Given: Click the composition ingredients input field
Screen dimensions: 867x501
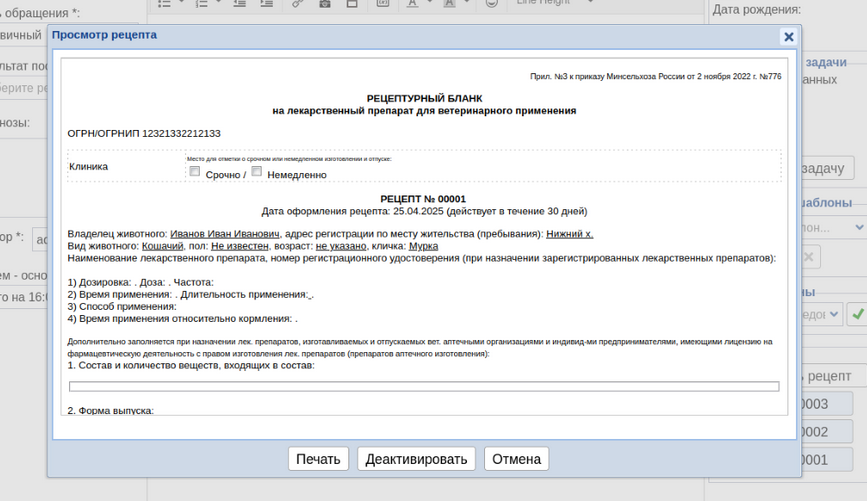Looking at the screenshot, I should tap(423, 386).
